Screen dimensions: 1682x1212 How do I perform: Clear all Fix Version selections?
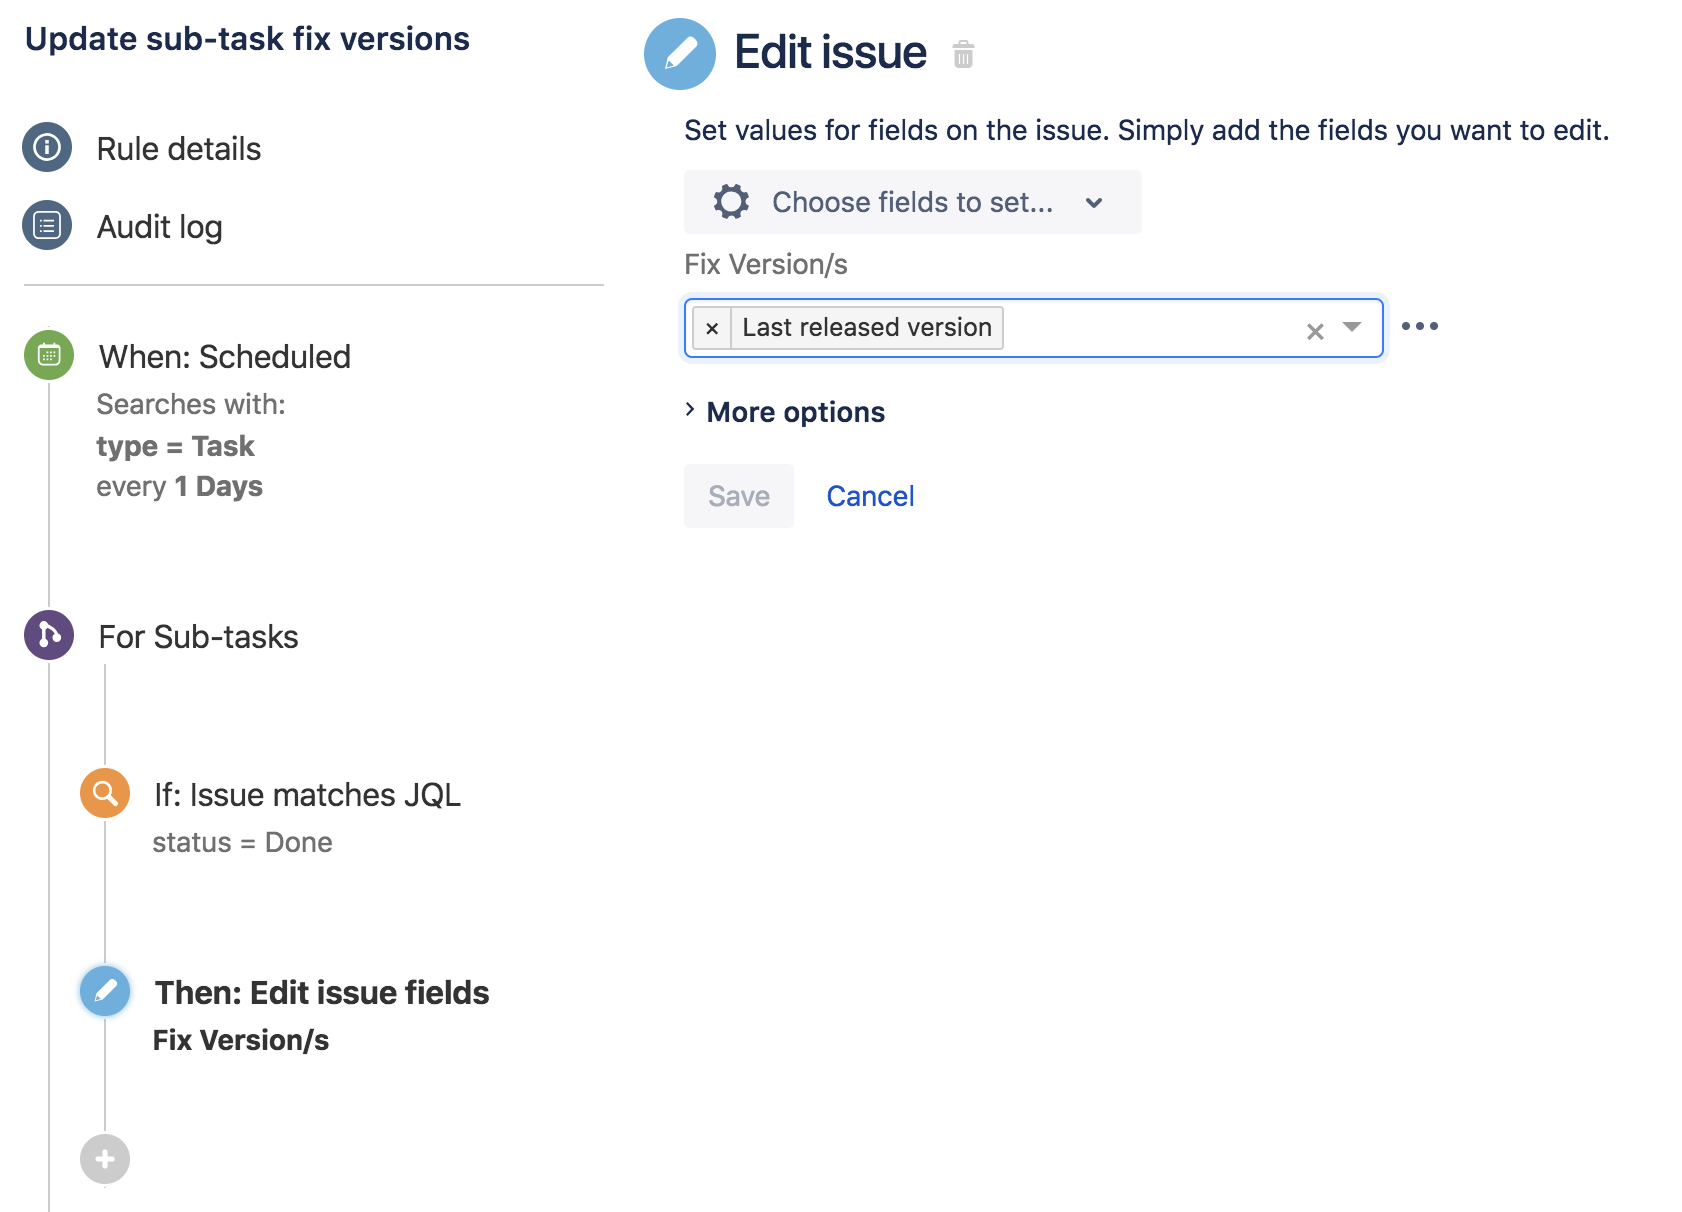click(x=1315, y=331)
